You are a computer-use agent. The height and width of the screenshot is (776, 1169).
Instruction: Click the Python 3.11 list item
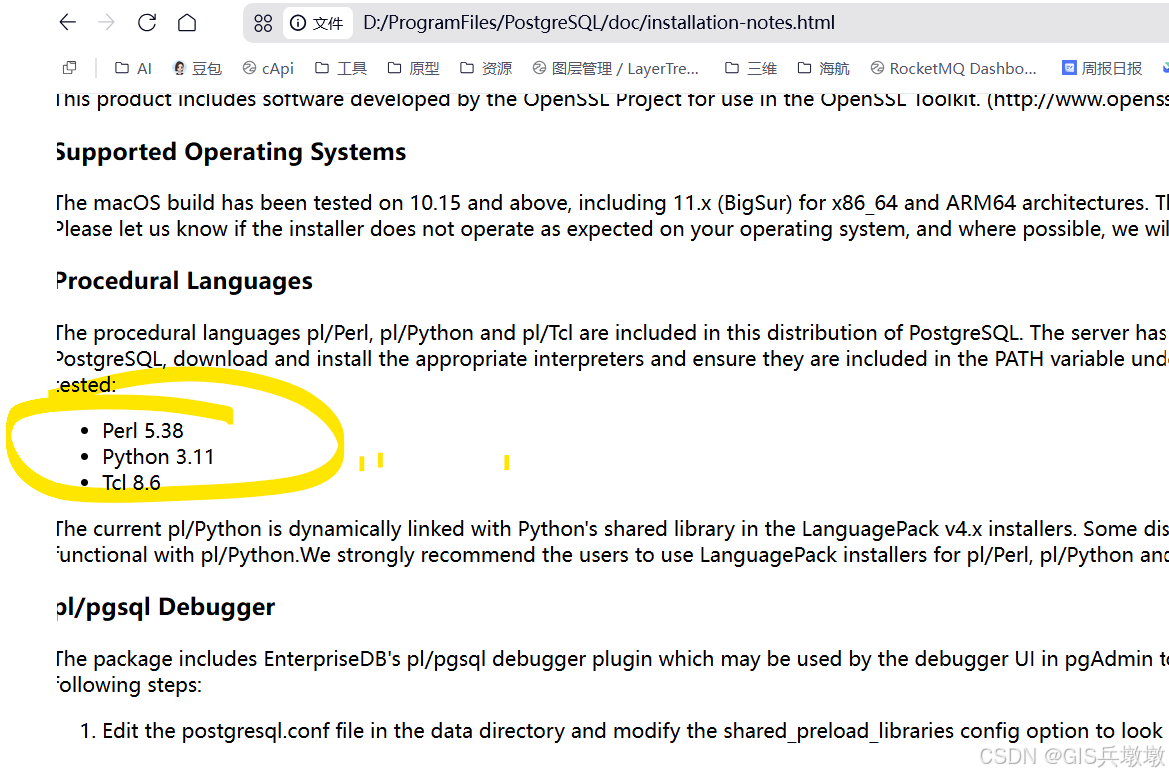[x=158, y=457]
